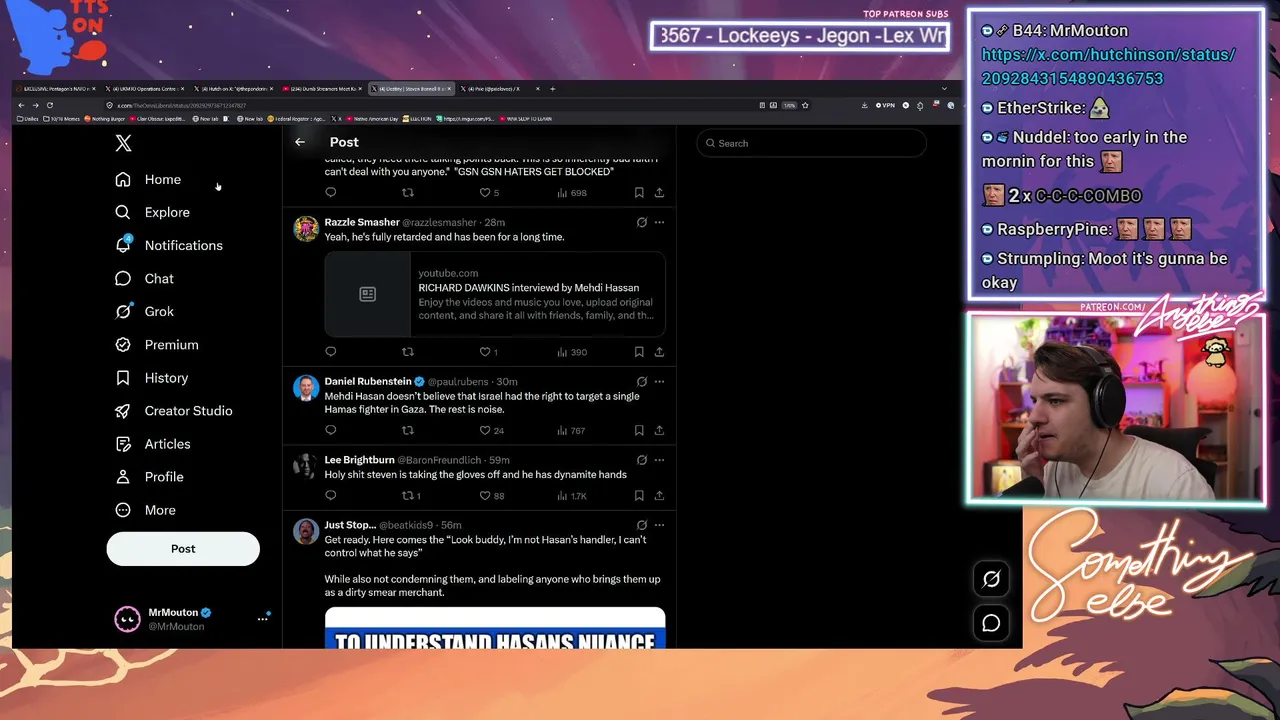Open a new browser tab
The image size is (1280, 720).
(x=553, y=89)
